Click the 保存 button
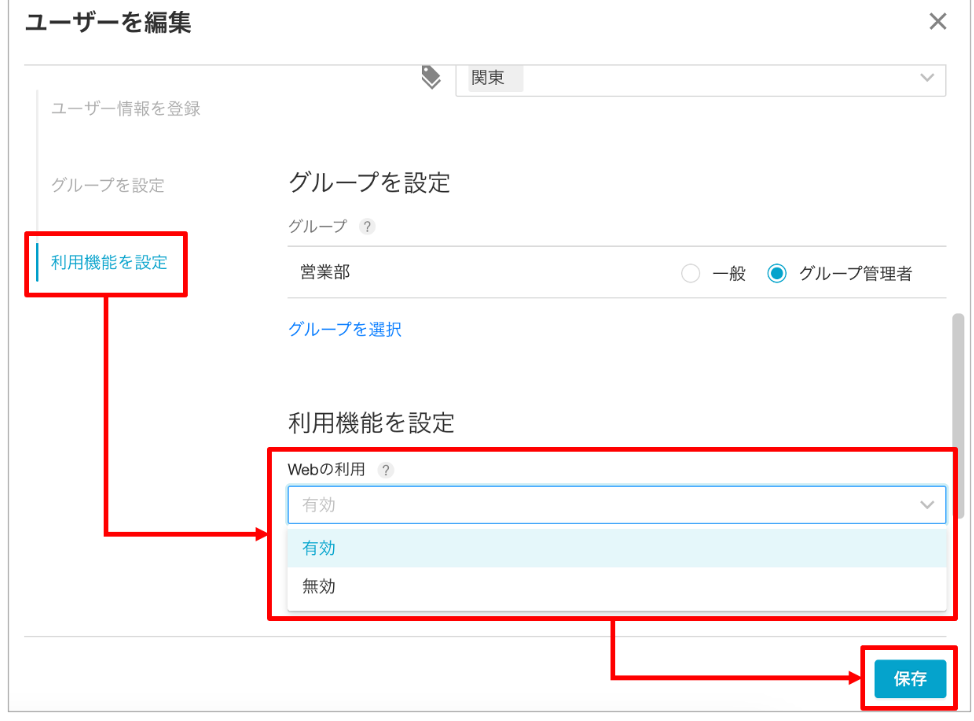The width and height of the screenshot is (974, 721). 910,679
